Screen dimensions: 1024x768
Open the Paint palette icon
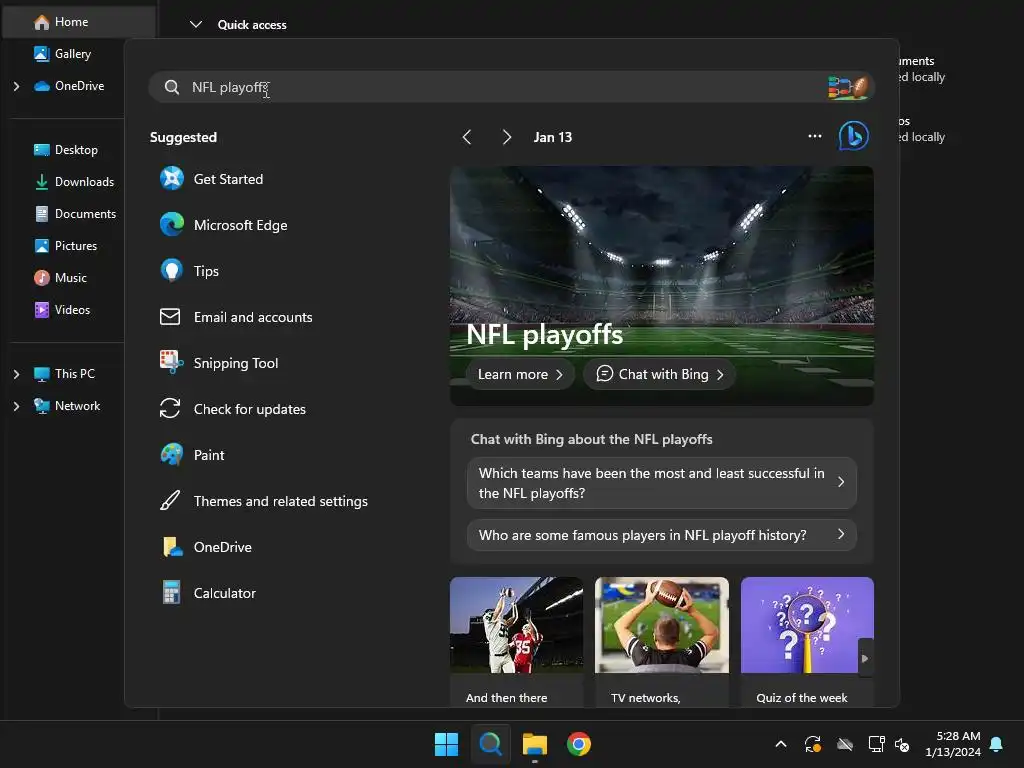(172, 455)
